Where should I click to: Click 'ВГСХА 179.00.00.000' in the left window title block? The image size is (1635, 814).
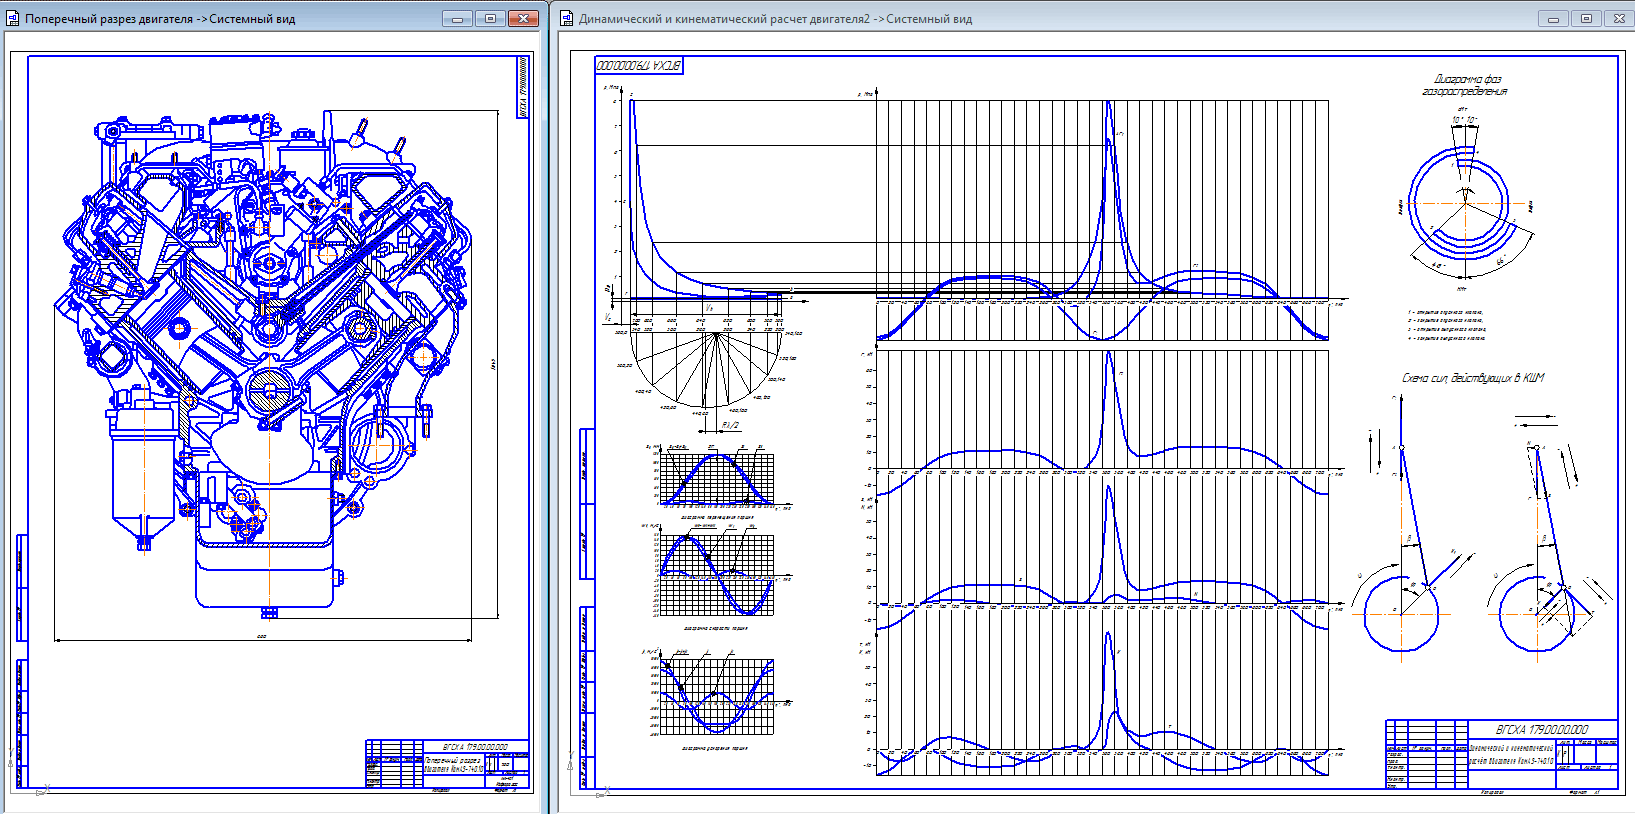[475, 746]
